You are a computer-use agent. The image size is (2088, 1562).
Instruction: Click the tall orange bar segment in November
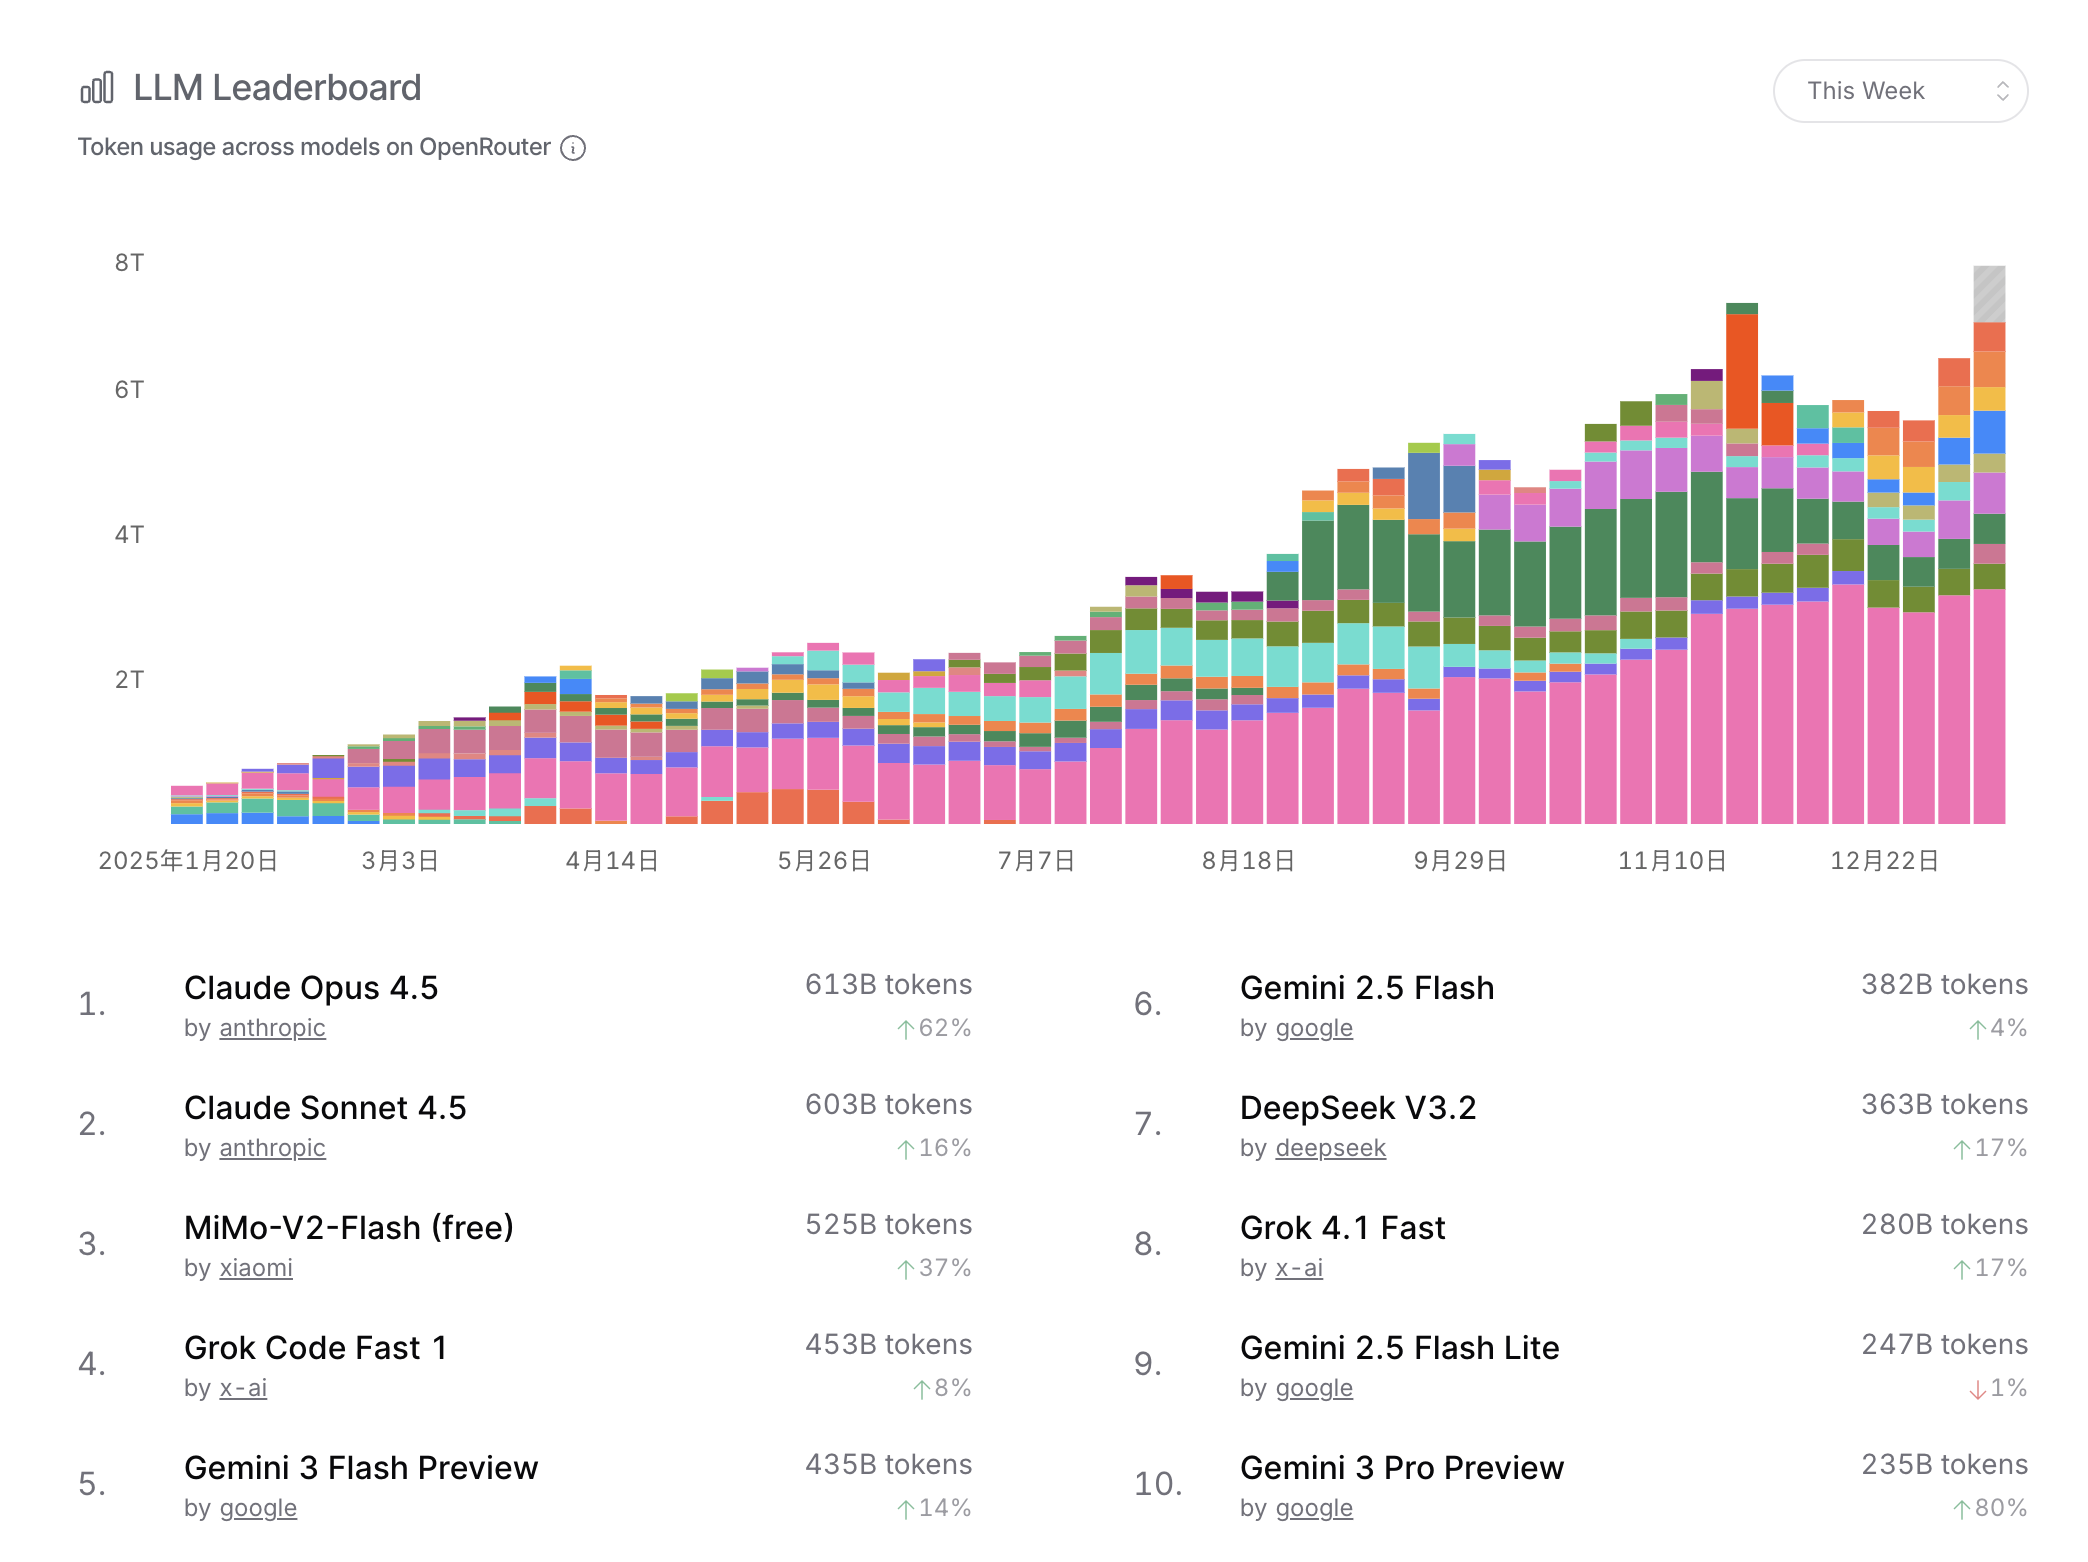[x=1741, y=370]
